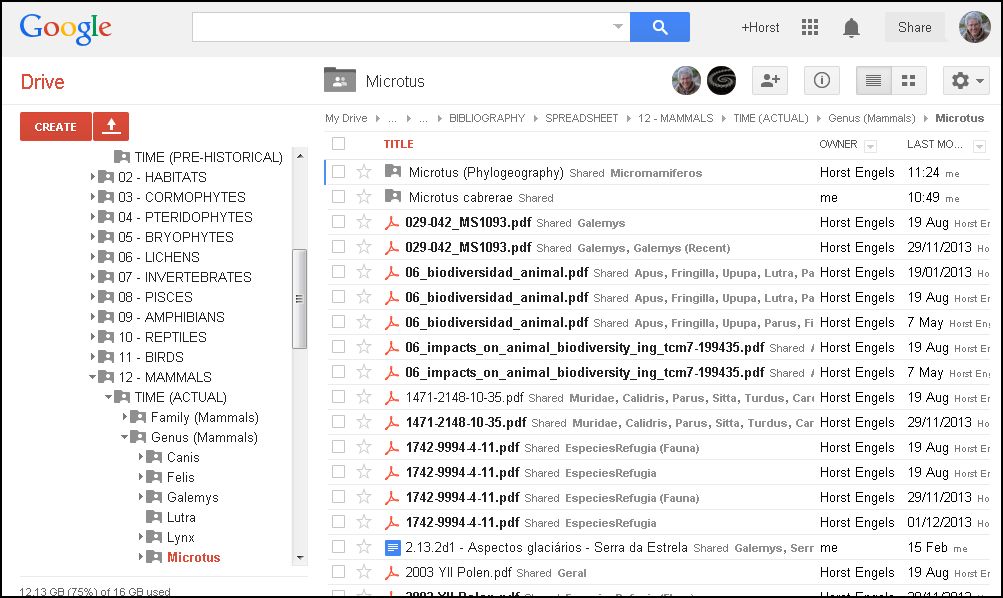
Task: Collapse the 12 - MAMMALS folder arrow
Action: 93,377
